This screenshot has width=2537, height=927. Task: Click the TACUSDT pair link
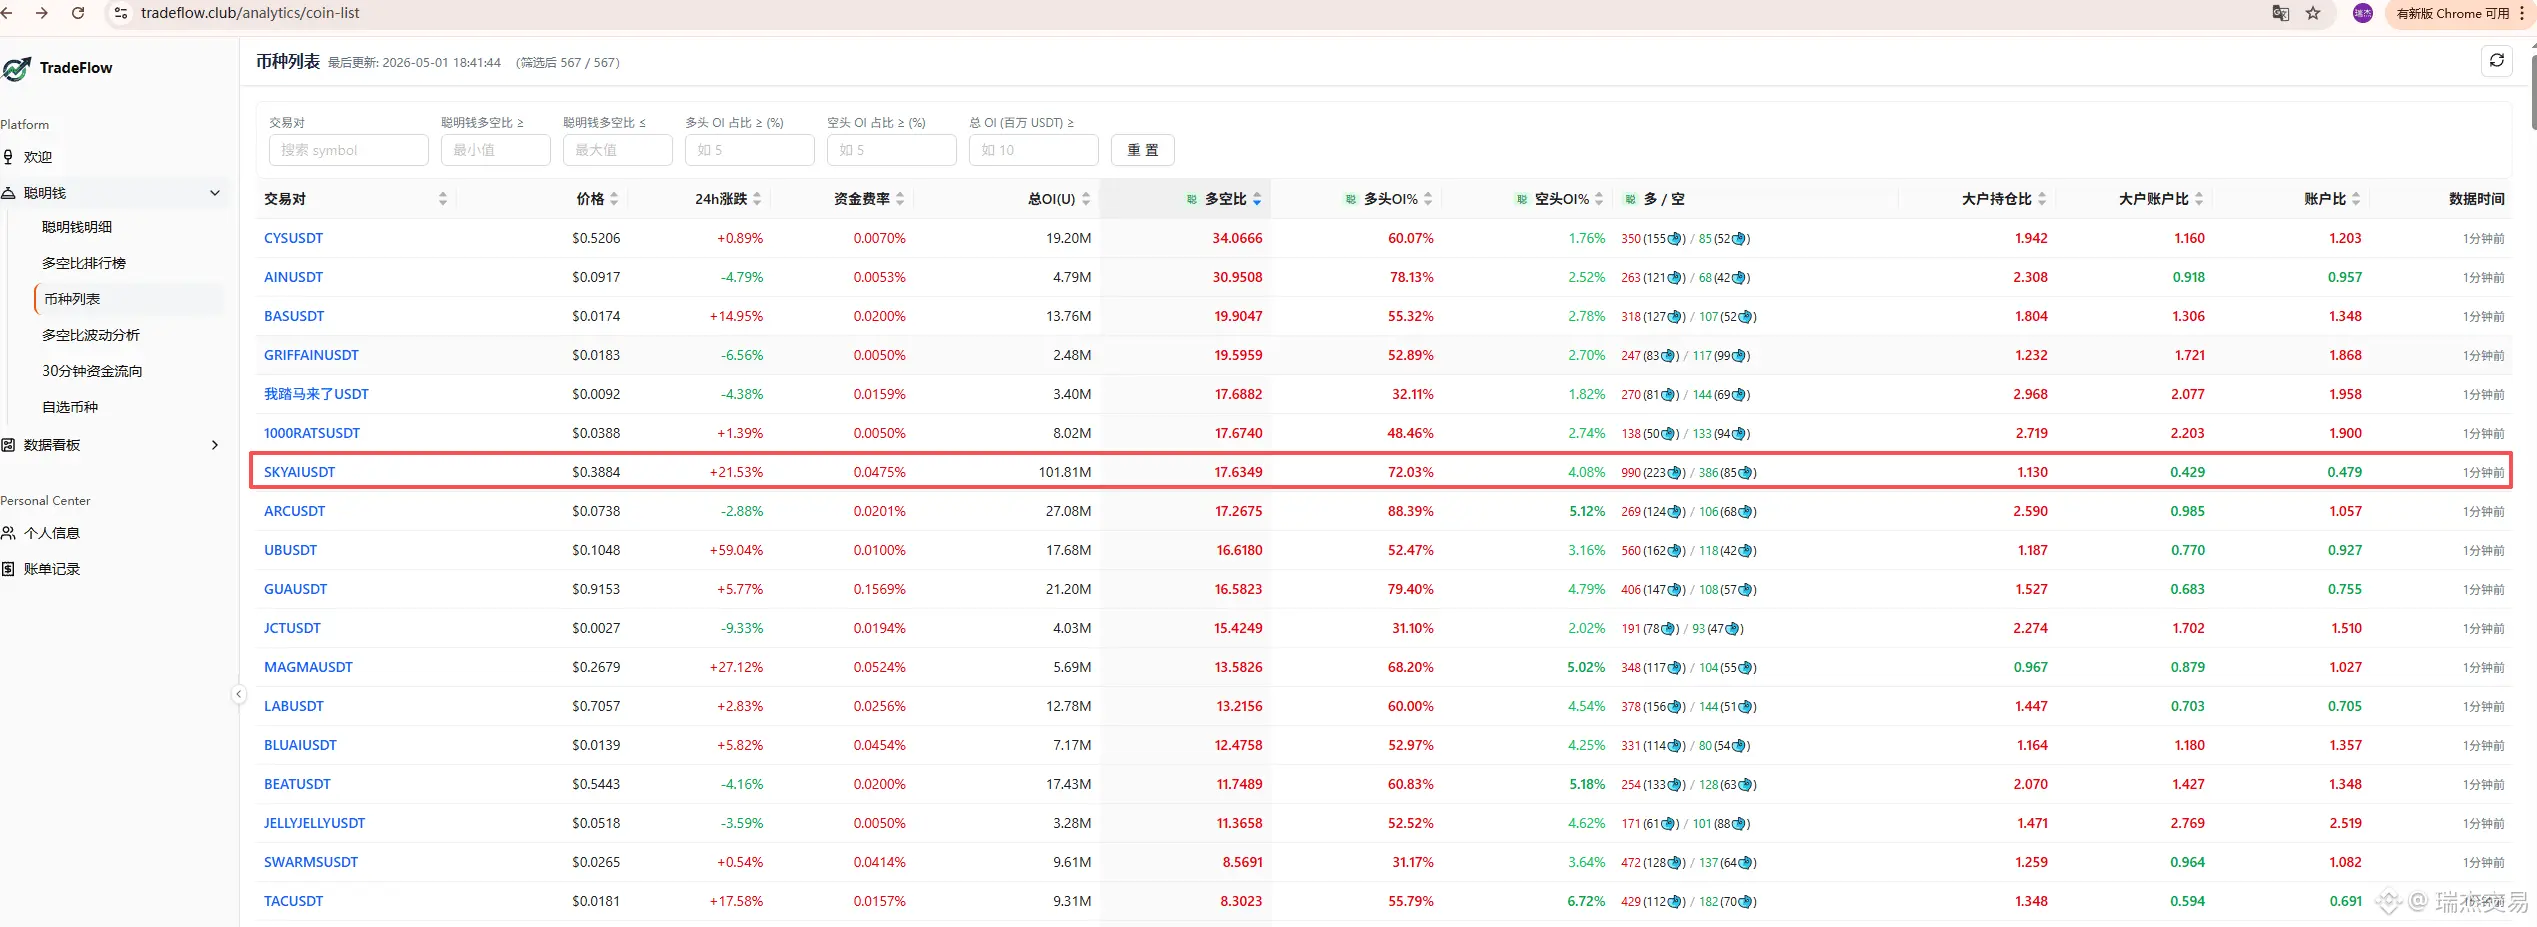click(x=293, y=901)
